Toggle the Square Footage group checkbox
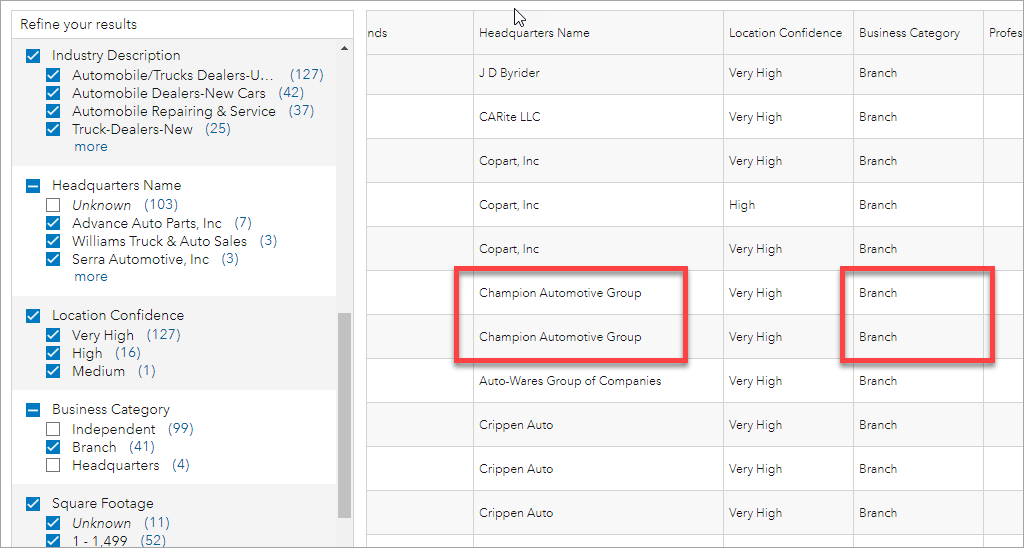 click(x=33, y=504)
